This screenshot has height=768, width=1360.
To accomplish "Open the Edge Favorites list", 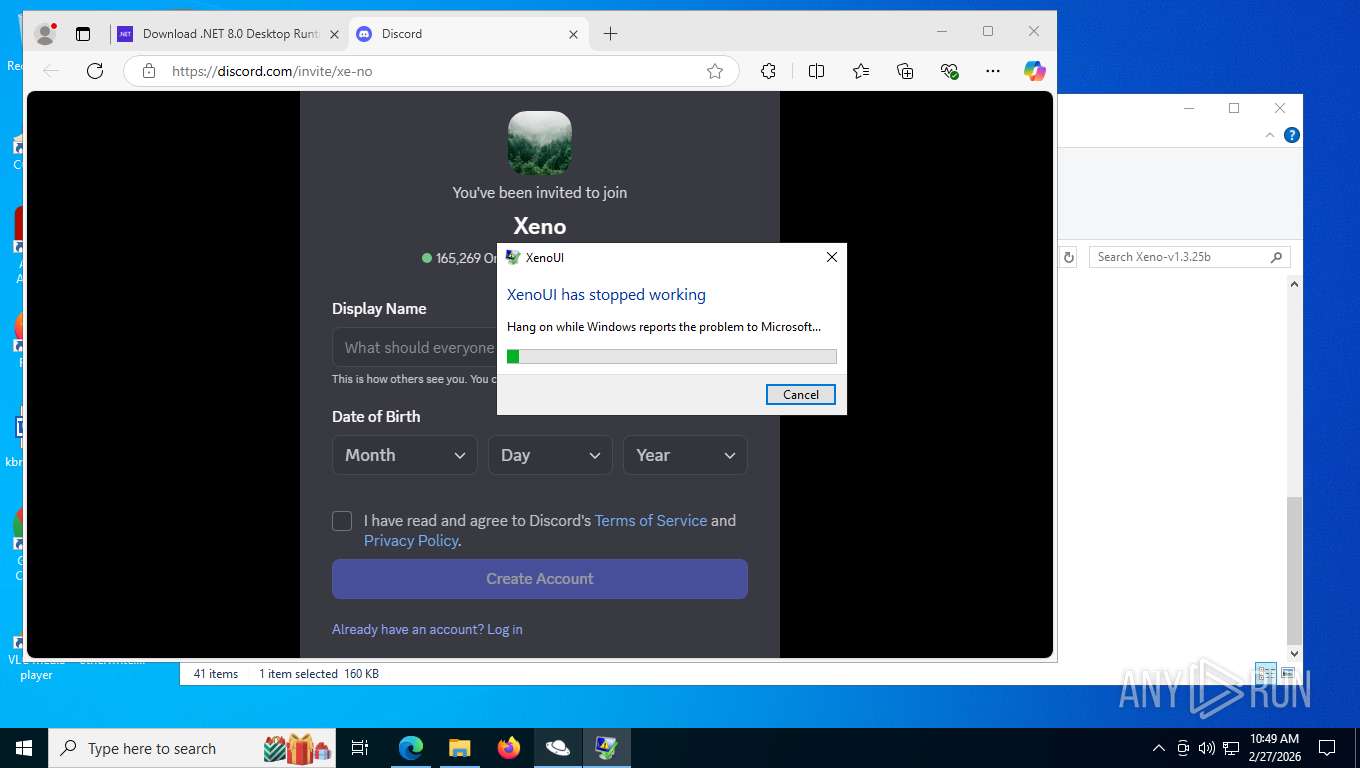I will point(861,71).
